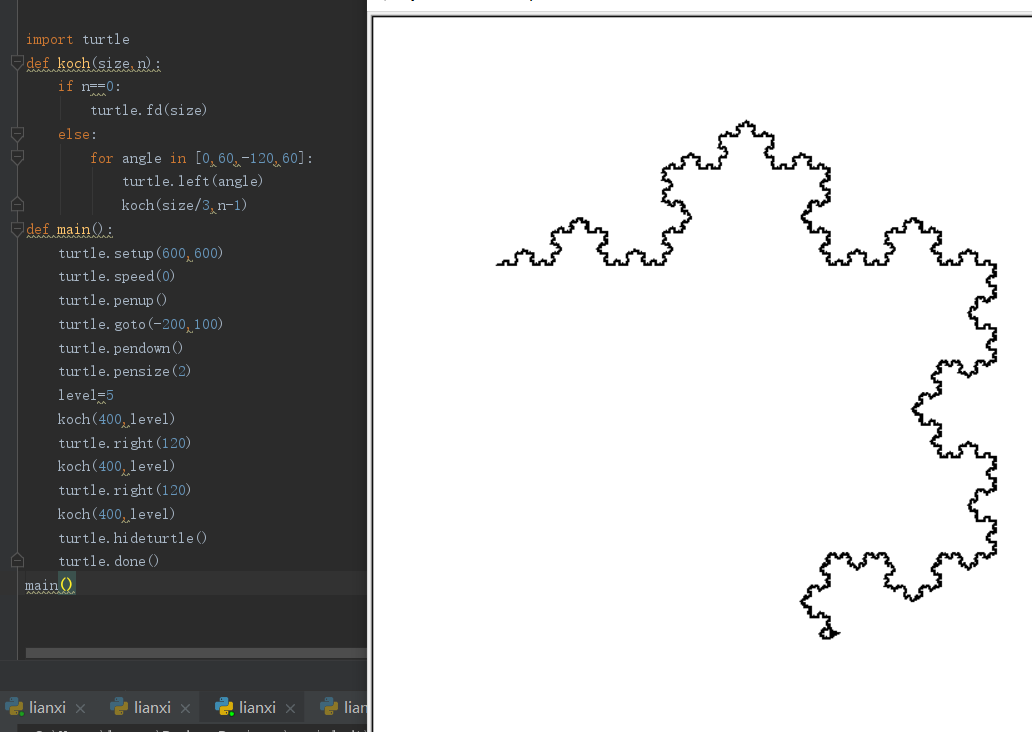Collapse the def main function fold marker

[x=18, y=229]
